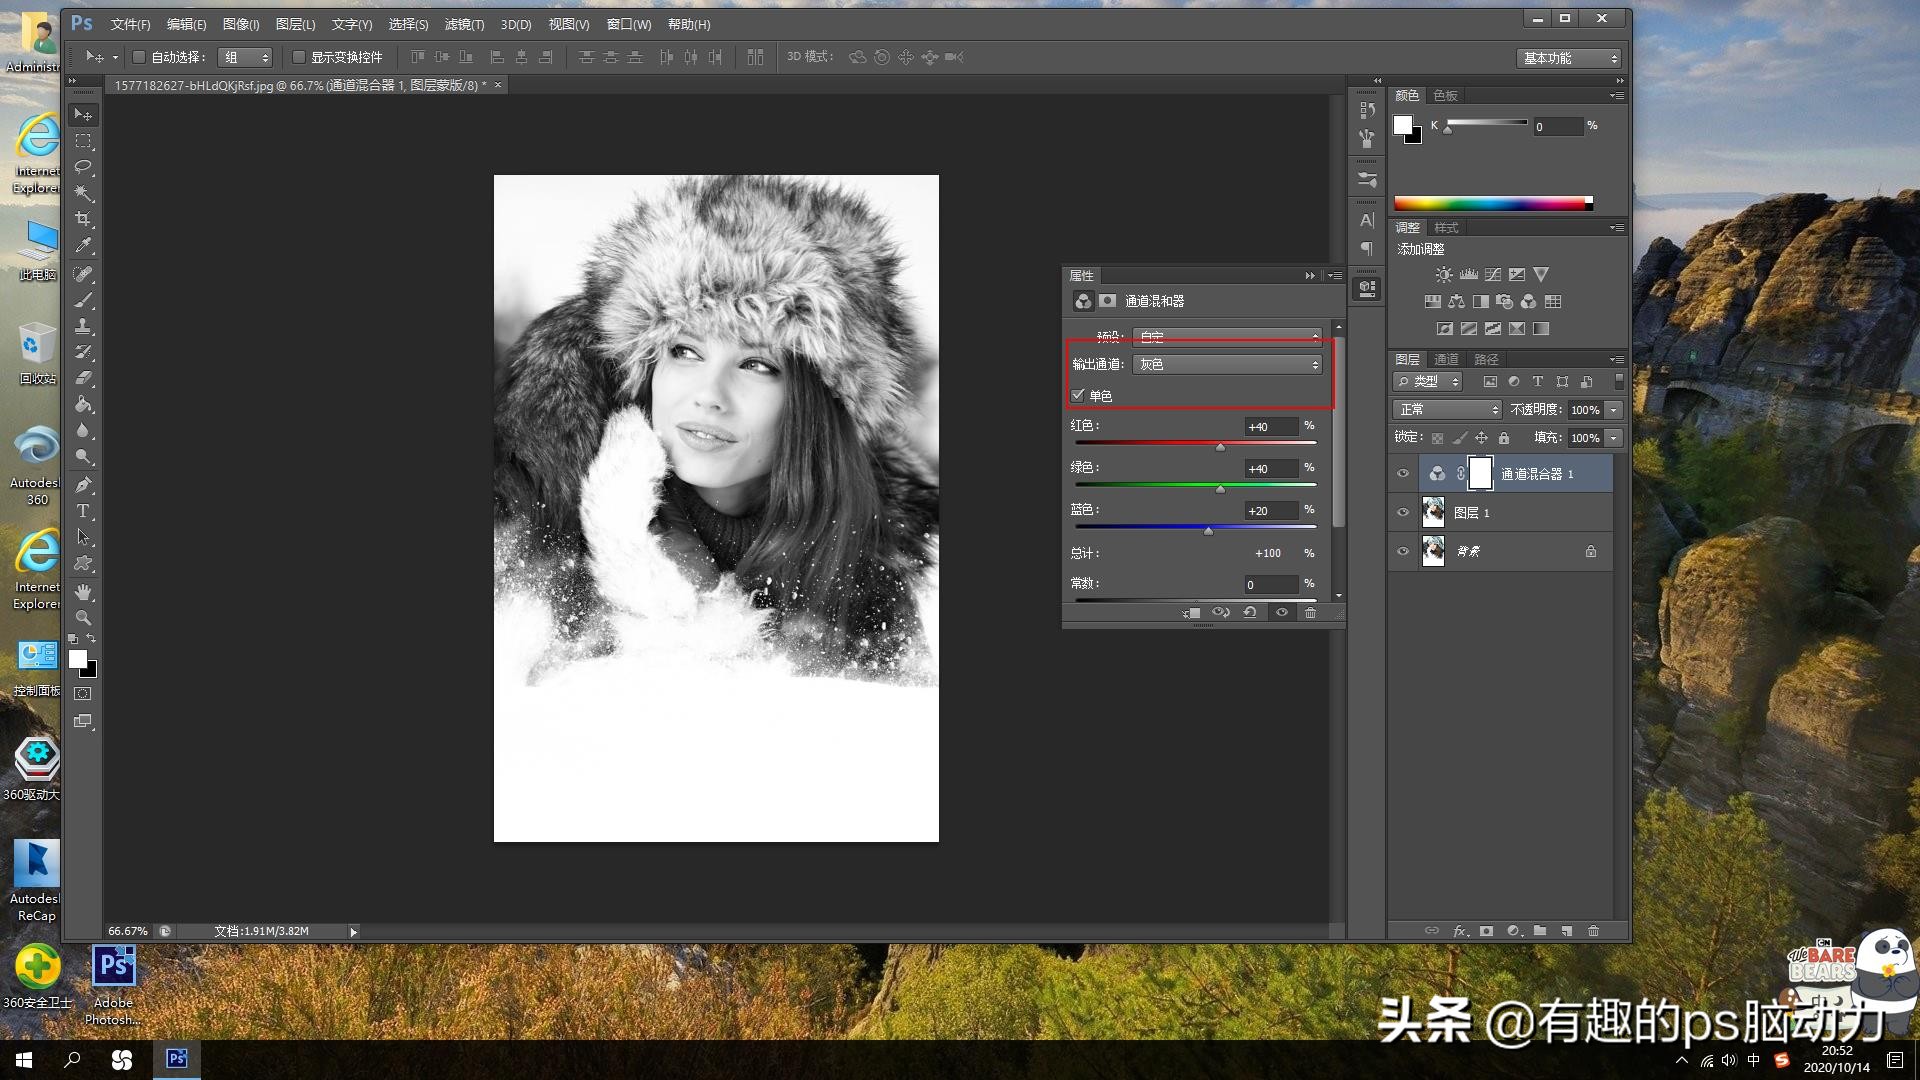This screenshot has width=1920, height=1080.
Task: Click the 常数 constant input field
Action: (x=1271, y=585)
